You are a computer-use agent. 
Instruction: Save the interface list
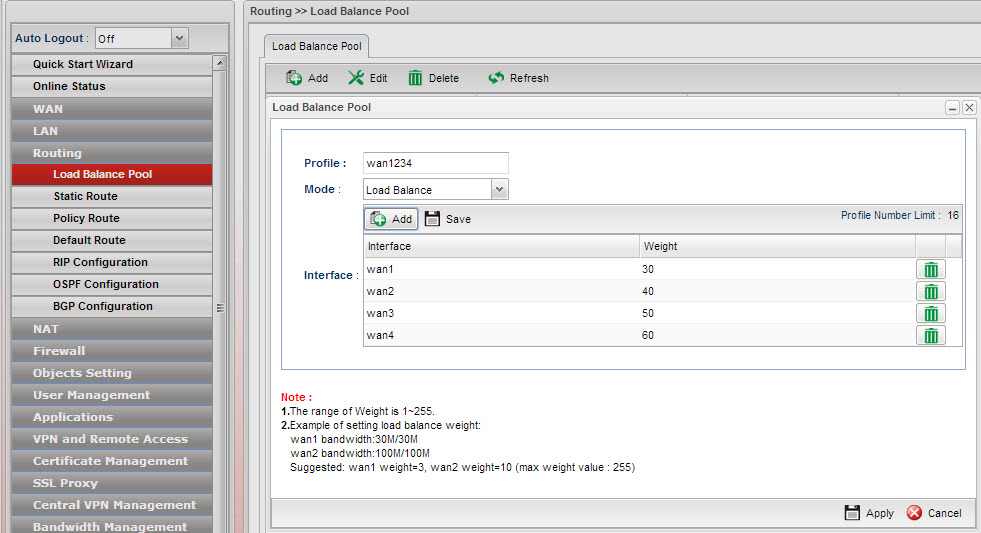[x=448, y=219]
